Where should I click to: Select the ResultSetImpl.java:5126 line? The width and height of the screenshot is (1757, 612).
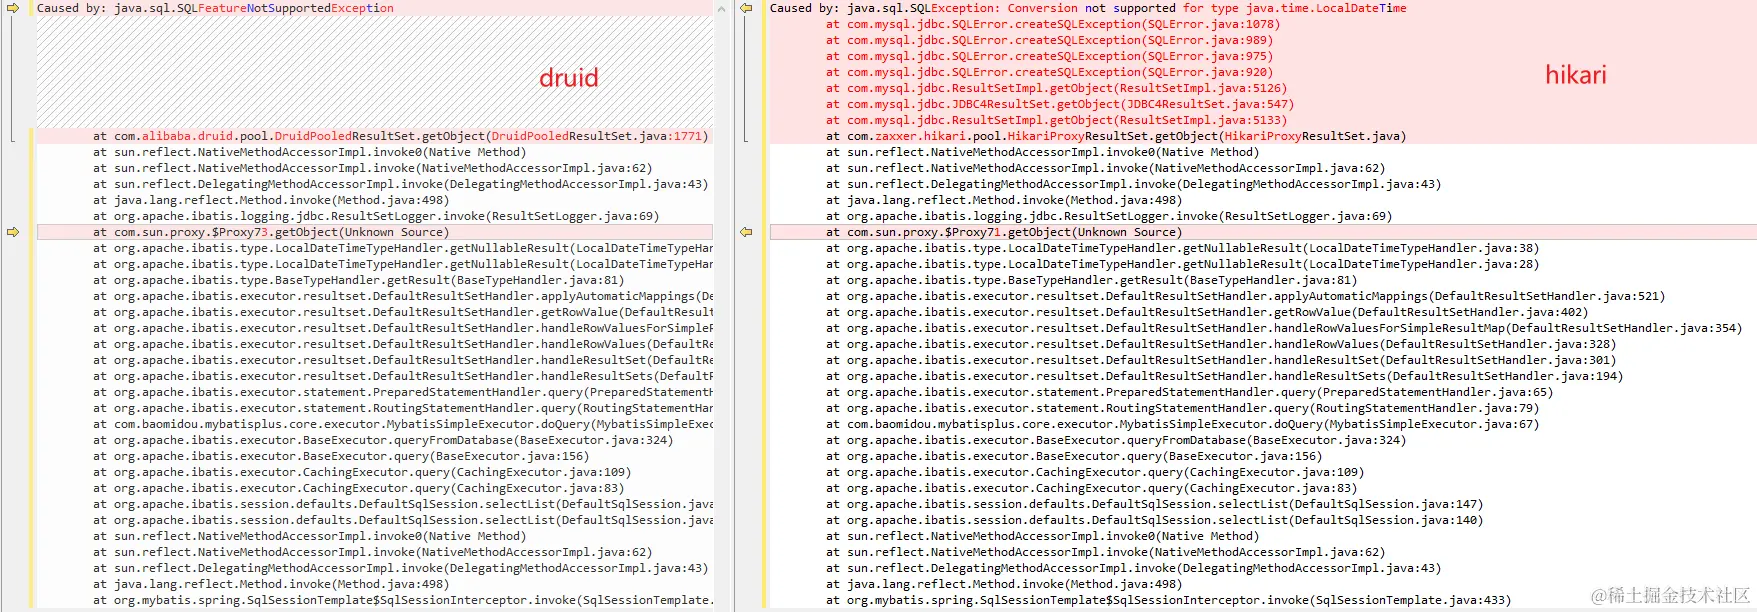tap(1056, 88)
